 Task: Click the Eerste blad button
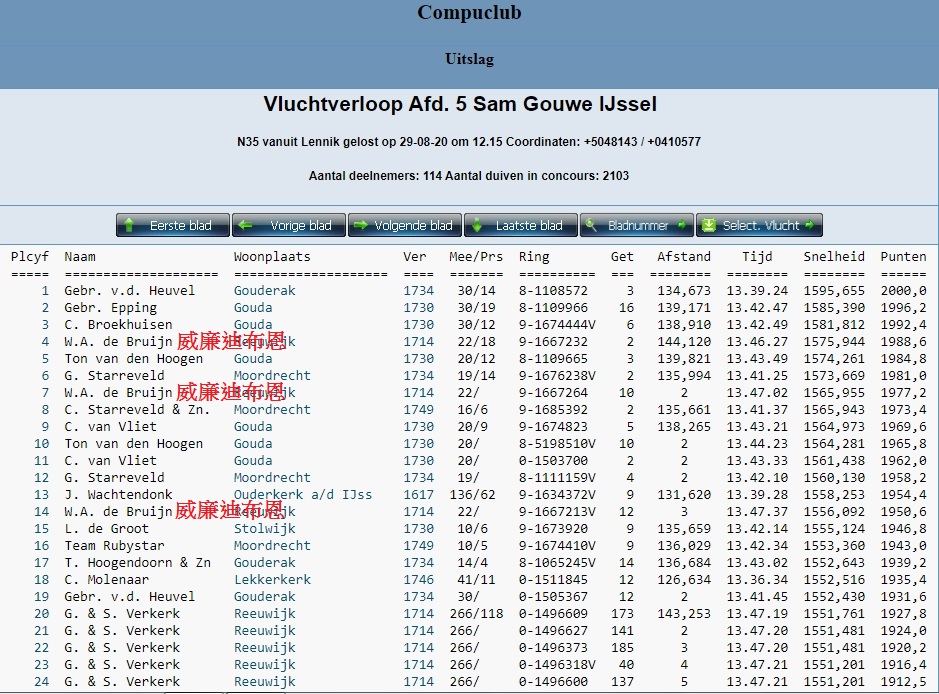coord(172,225)
